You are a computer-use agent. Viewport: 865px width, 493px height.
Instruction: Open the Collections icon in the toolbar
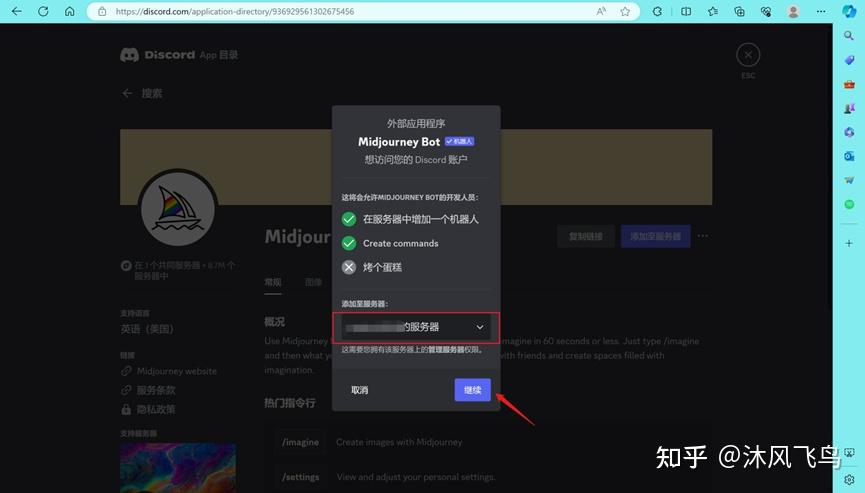point(739,11)
